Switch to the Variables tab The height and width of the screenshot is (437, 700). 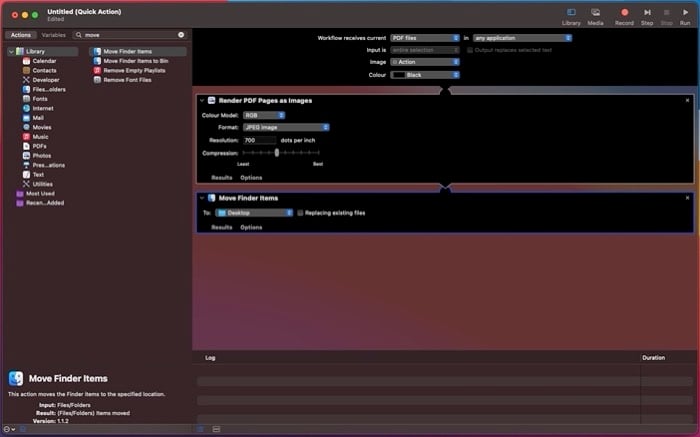(x=54, y=35)
